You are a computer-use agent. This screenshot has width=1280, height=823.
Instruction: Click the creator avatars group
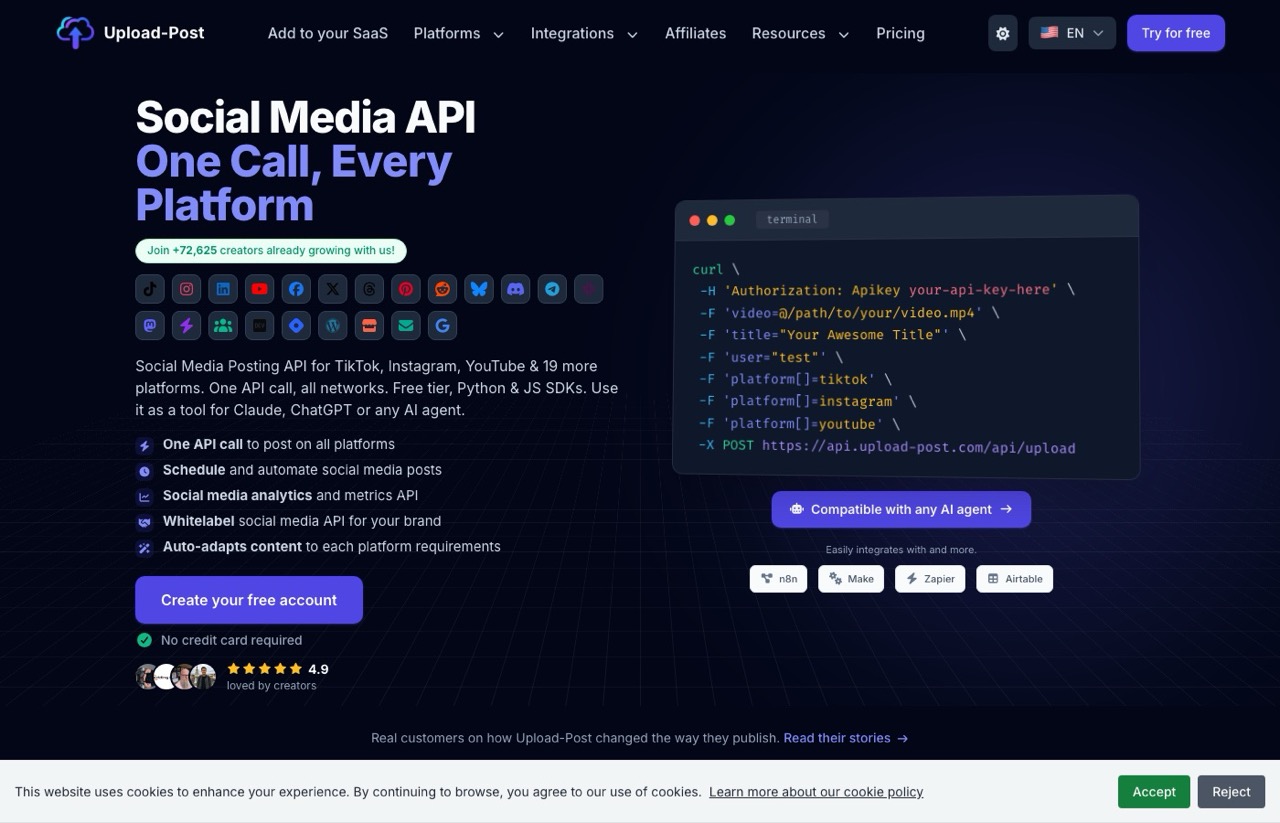click(x=176, y=677)
